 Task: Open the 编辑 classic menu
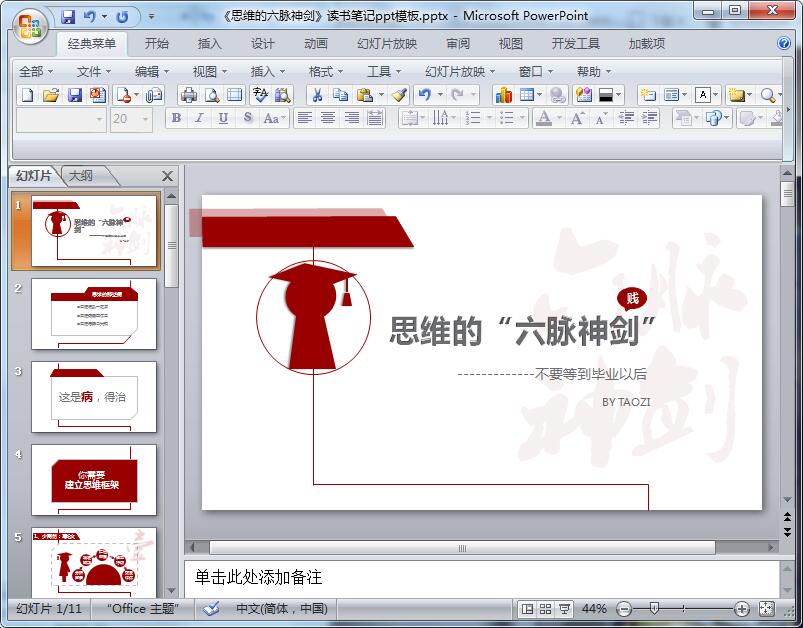click(152, 72)
